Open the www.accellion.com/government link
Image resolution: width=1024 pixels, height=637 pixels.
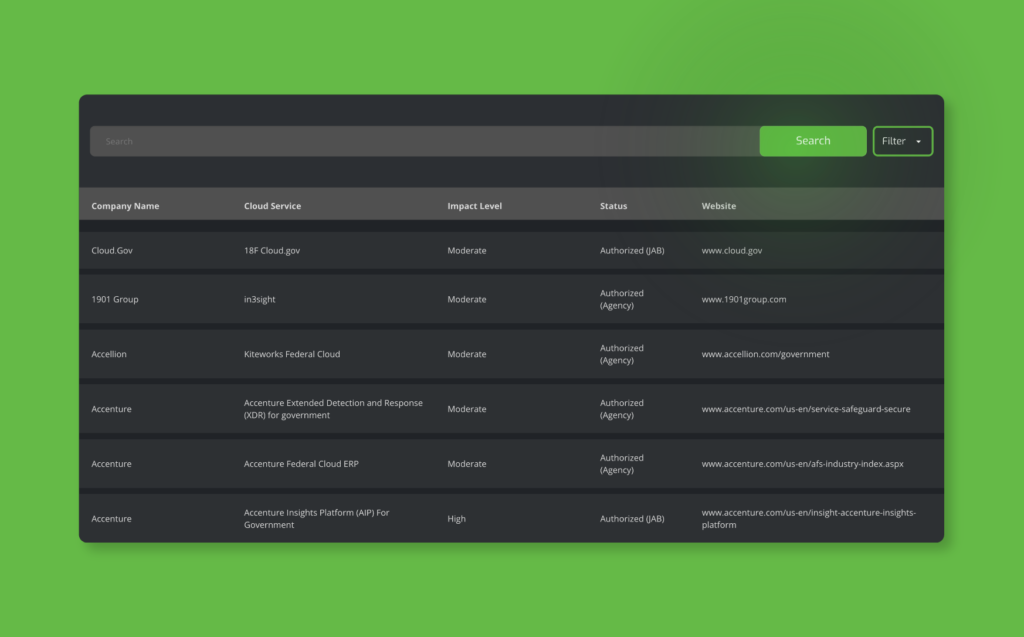(765, 354)
